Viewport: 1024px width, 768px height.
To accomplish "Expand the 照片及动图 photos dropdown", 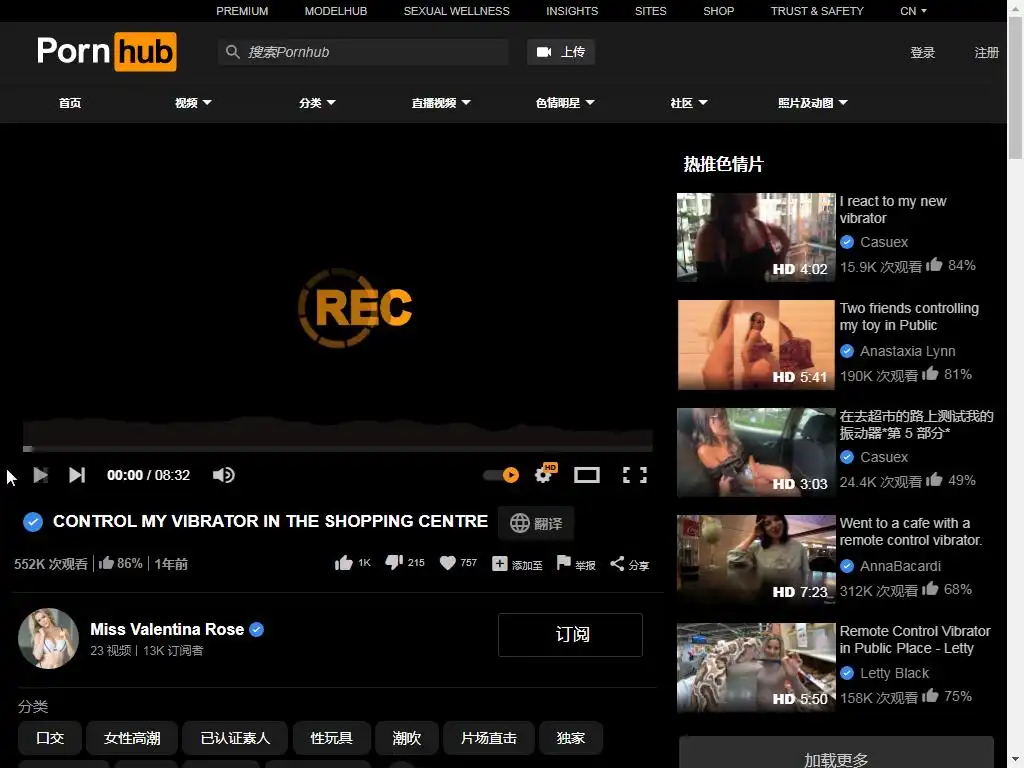I will 812,103.
